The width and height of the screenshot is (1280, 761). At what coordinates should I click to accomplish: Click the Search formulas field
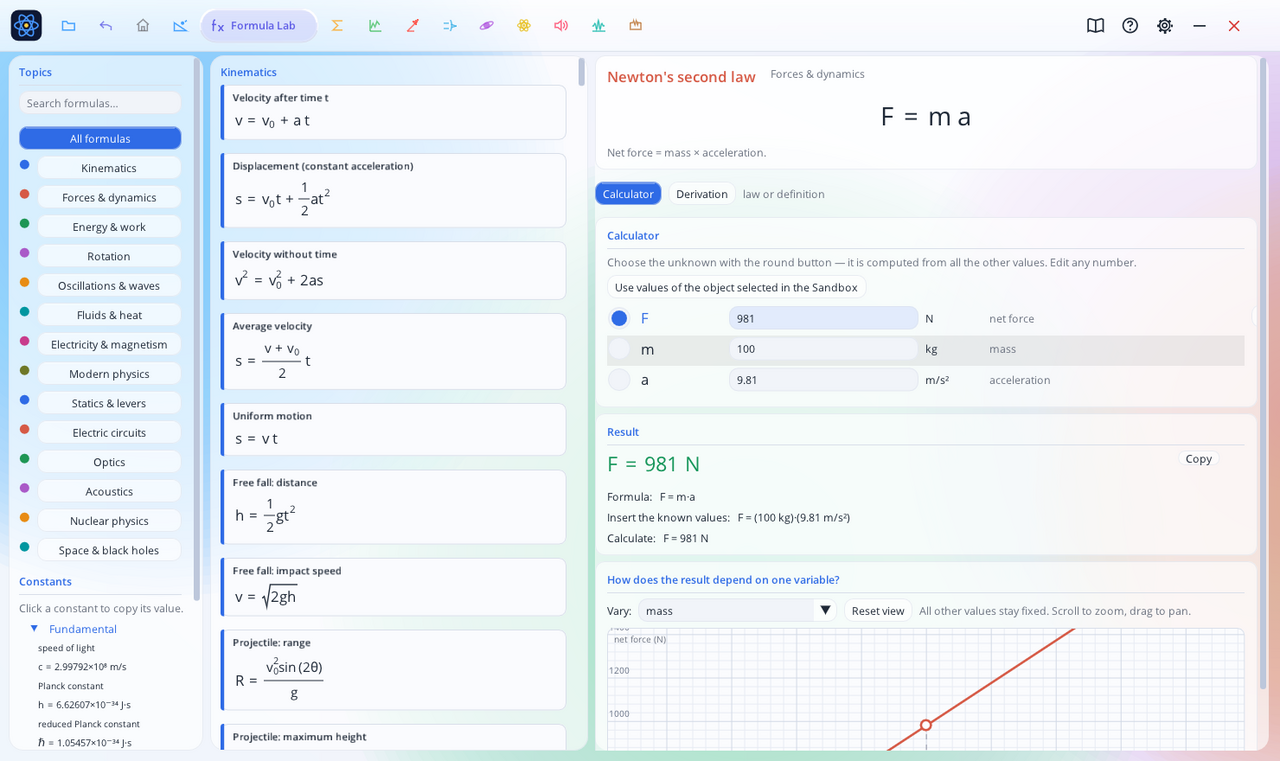point(100,103)
